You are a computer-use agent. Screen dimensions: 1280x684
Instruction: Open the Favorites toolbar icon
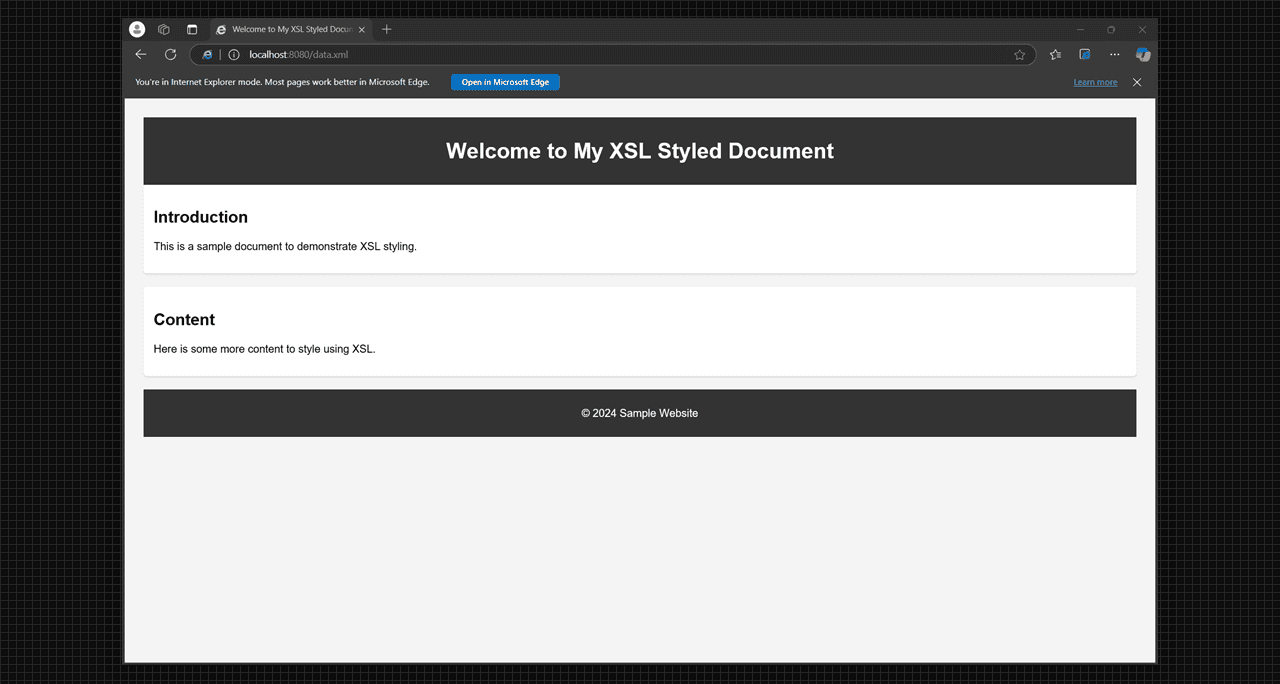tap(1055, 54)
